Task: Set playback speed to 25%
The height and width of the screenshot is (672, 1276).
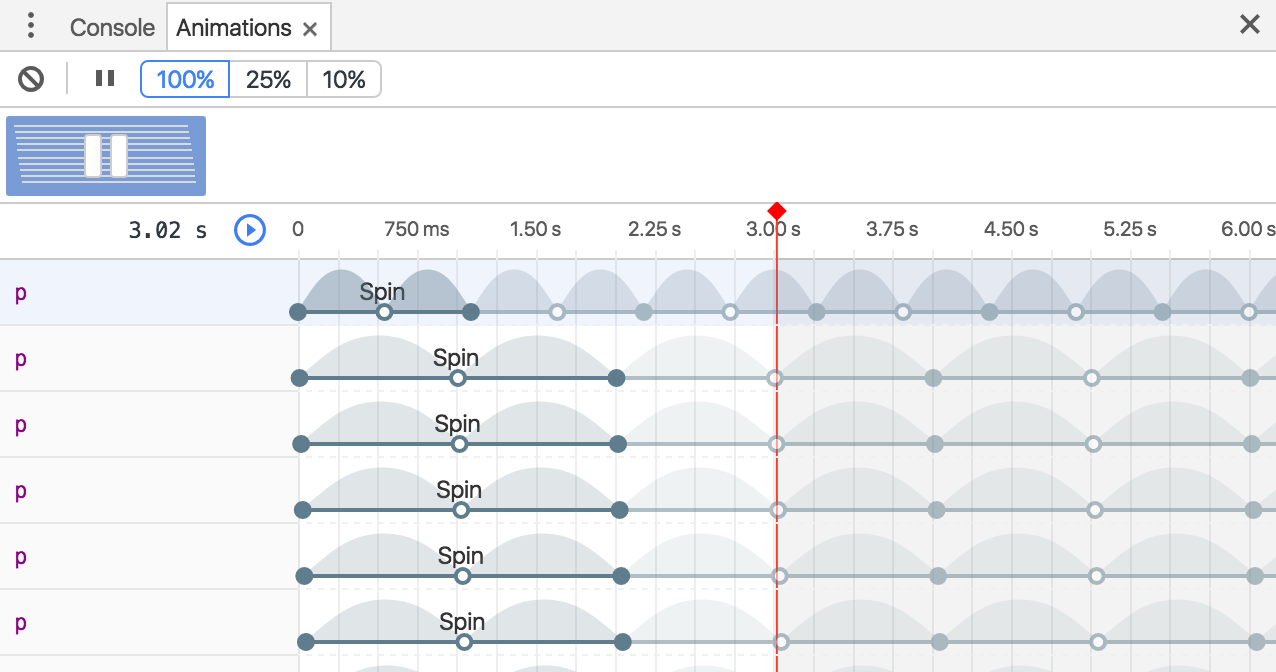Action: click(x=268, y=80)
